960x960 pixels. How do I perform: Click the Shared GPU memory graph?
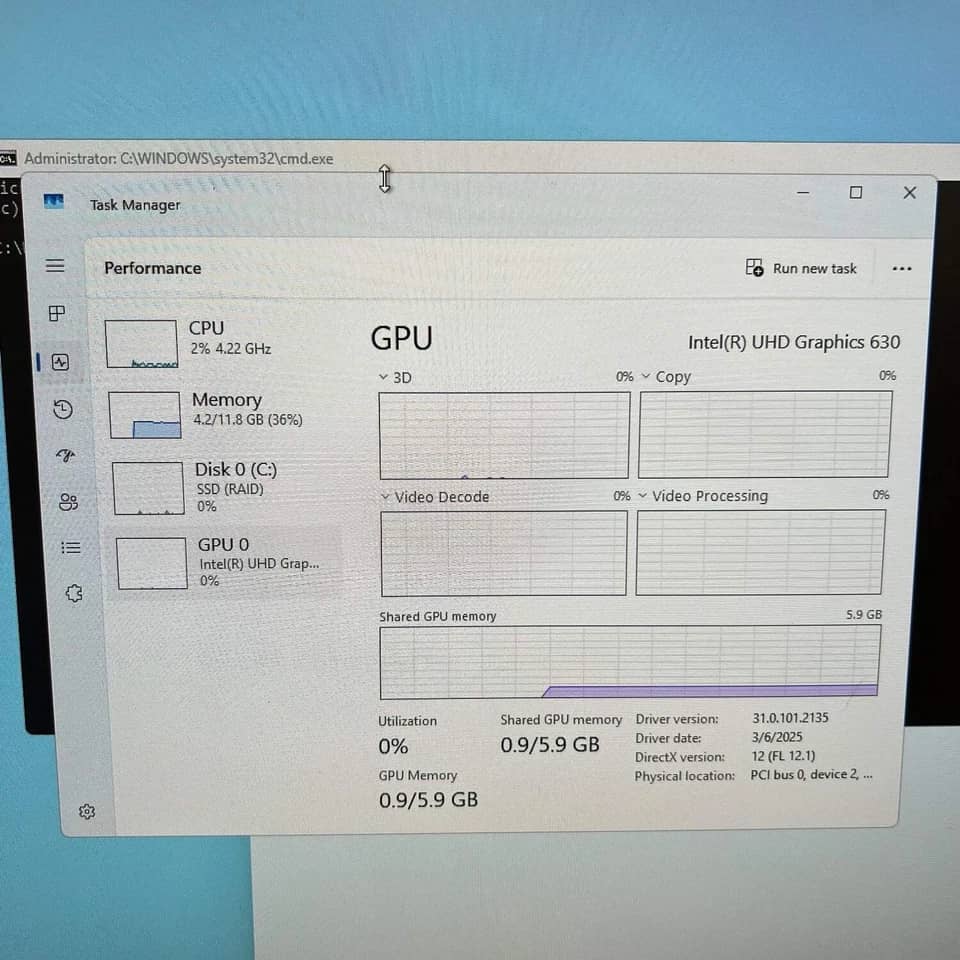click(x=630, y=662)
